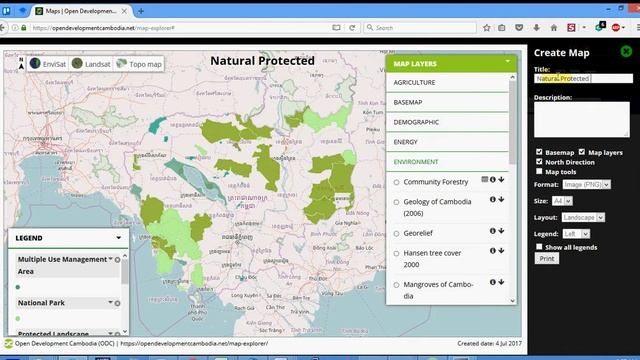This screenshot has width=640, height=360.
Task: Click the info circle beside Multiple Use Management Area
Action: (x=118, y=260)
